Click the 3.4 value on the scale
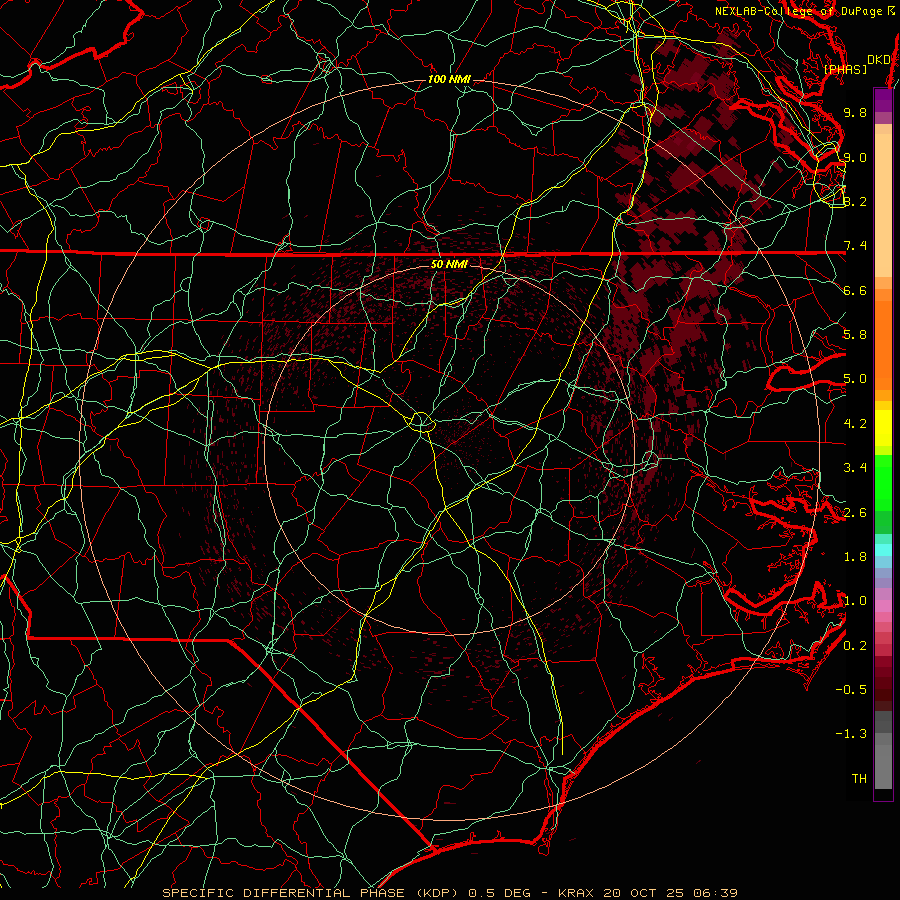 coord(855,468)
